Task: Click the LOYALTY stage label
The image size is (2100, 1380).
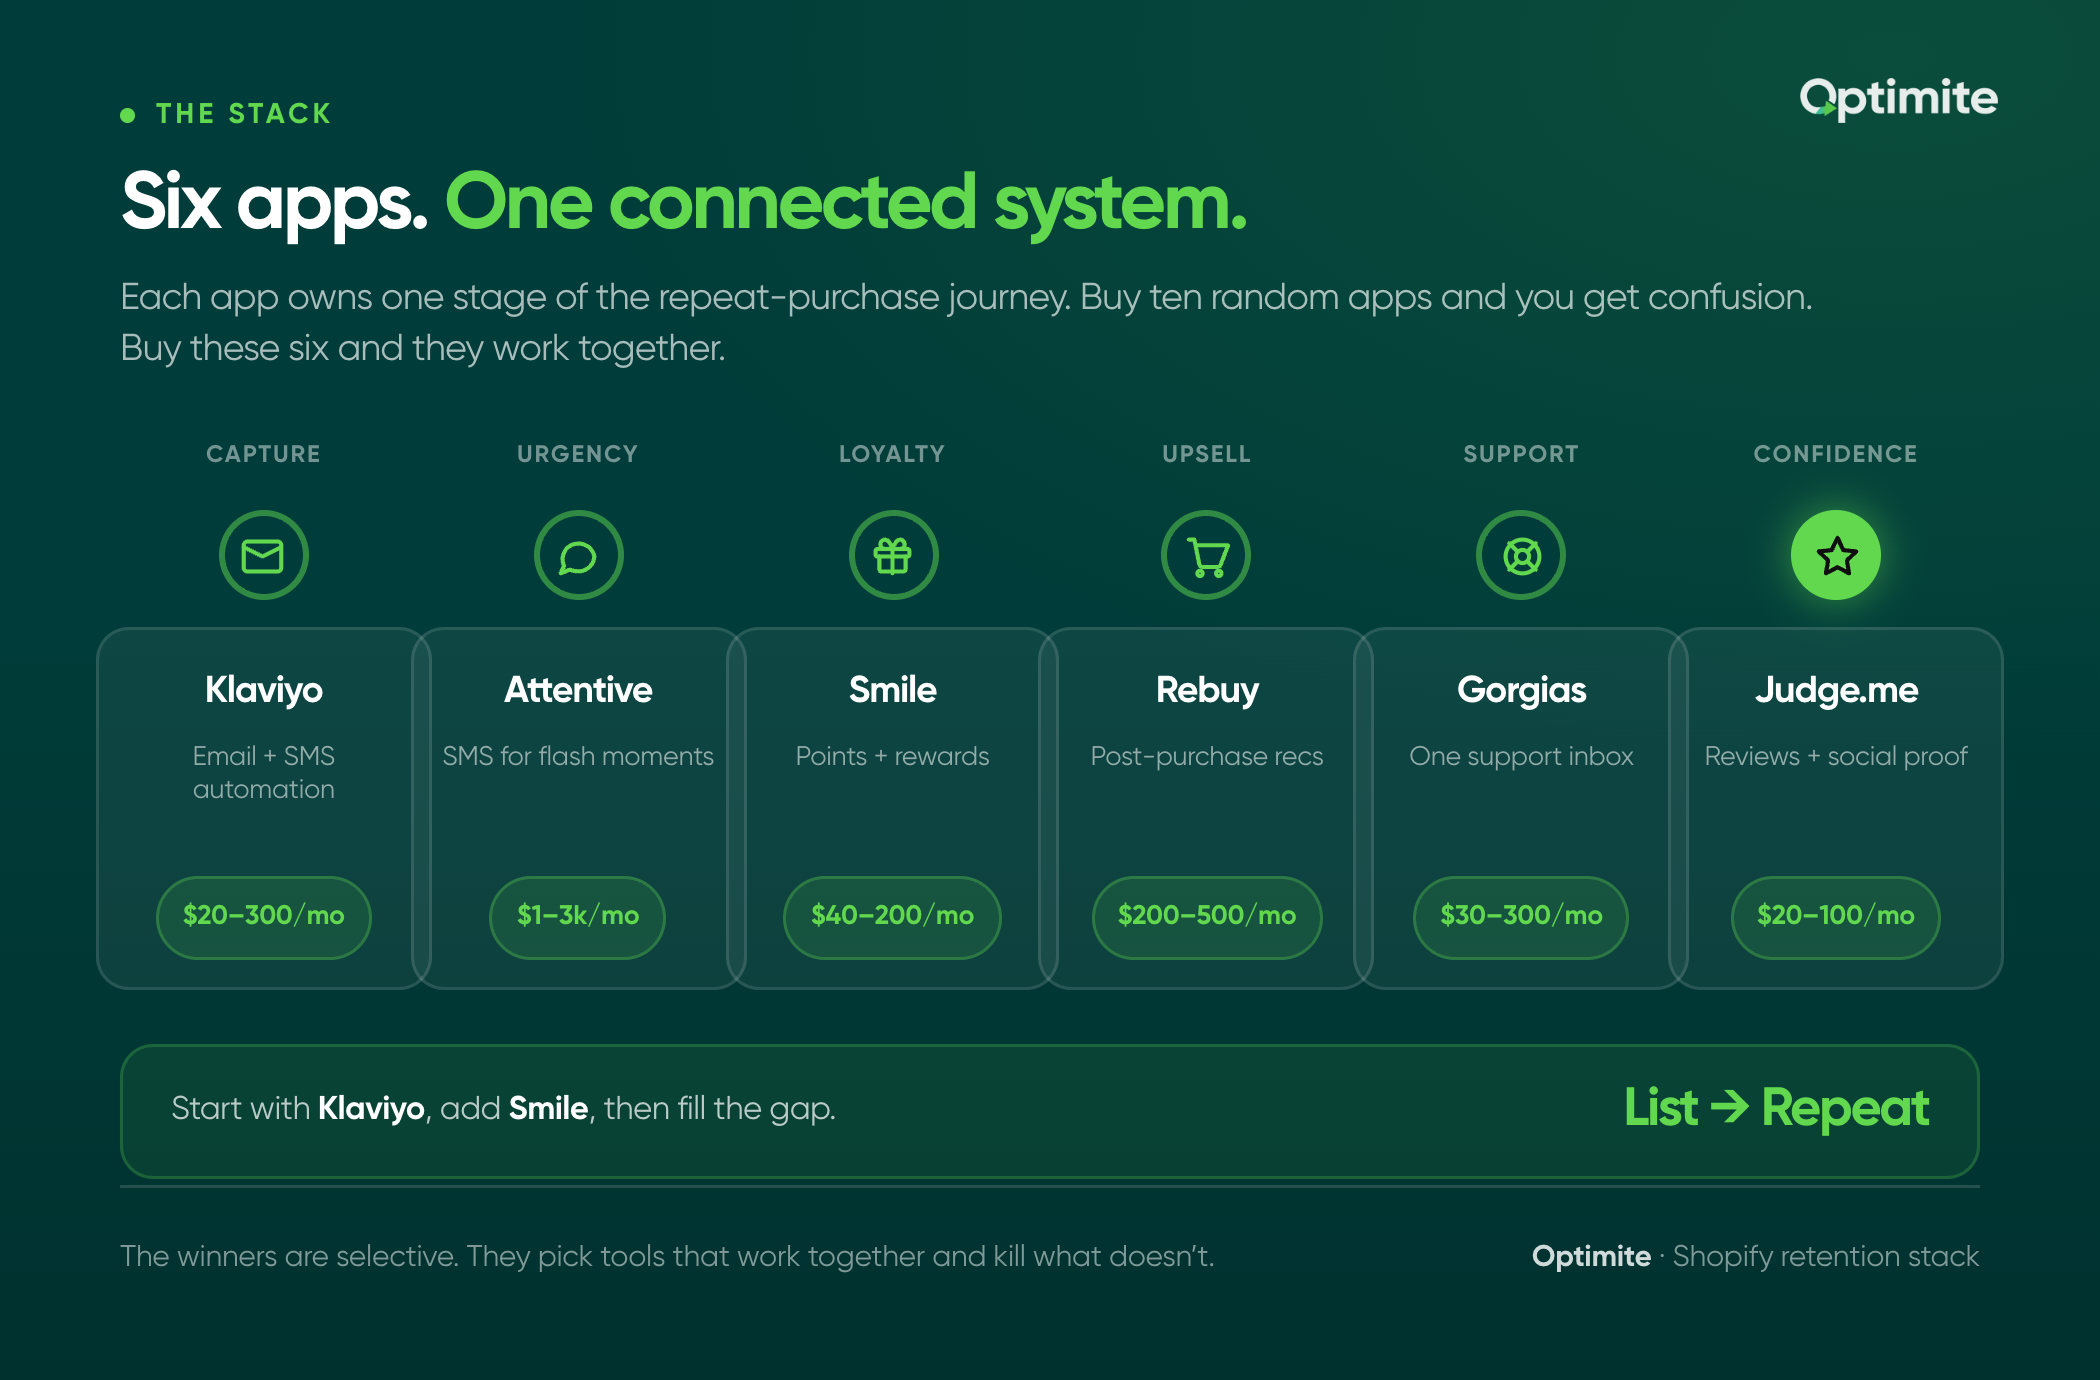Action: click(x=892, y=454)
